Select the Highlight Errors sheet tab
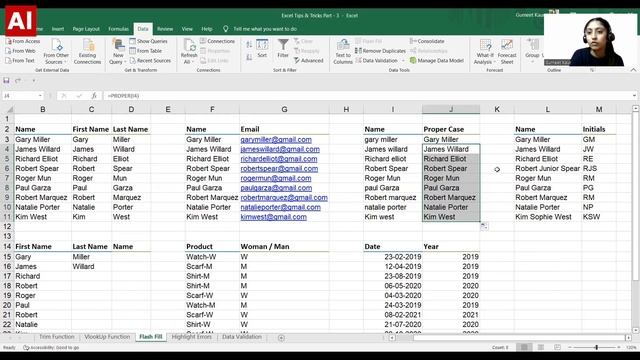Image resolution: width=640 pixels, height=360 pixels. point(191,337)
